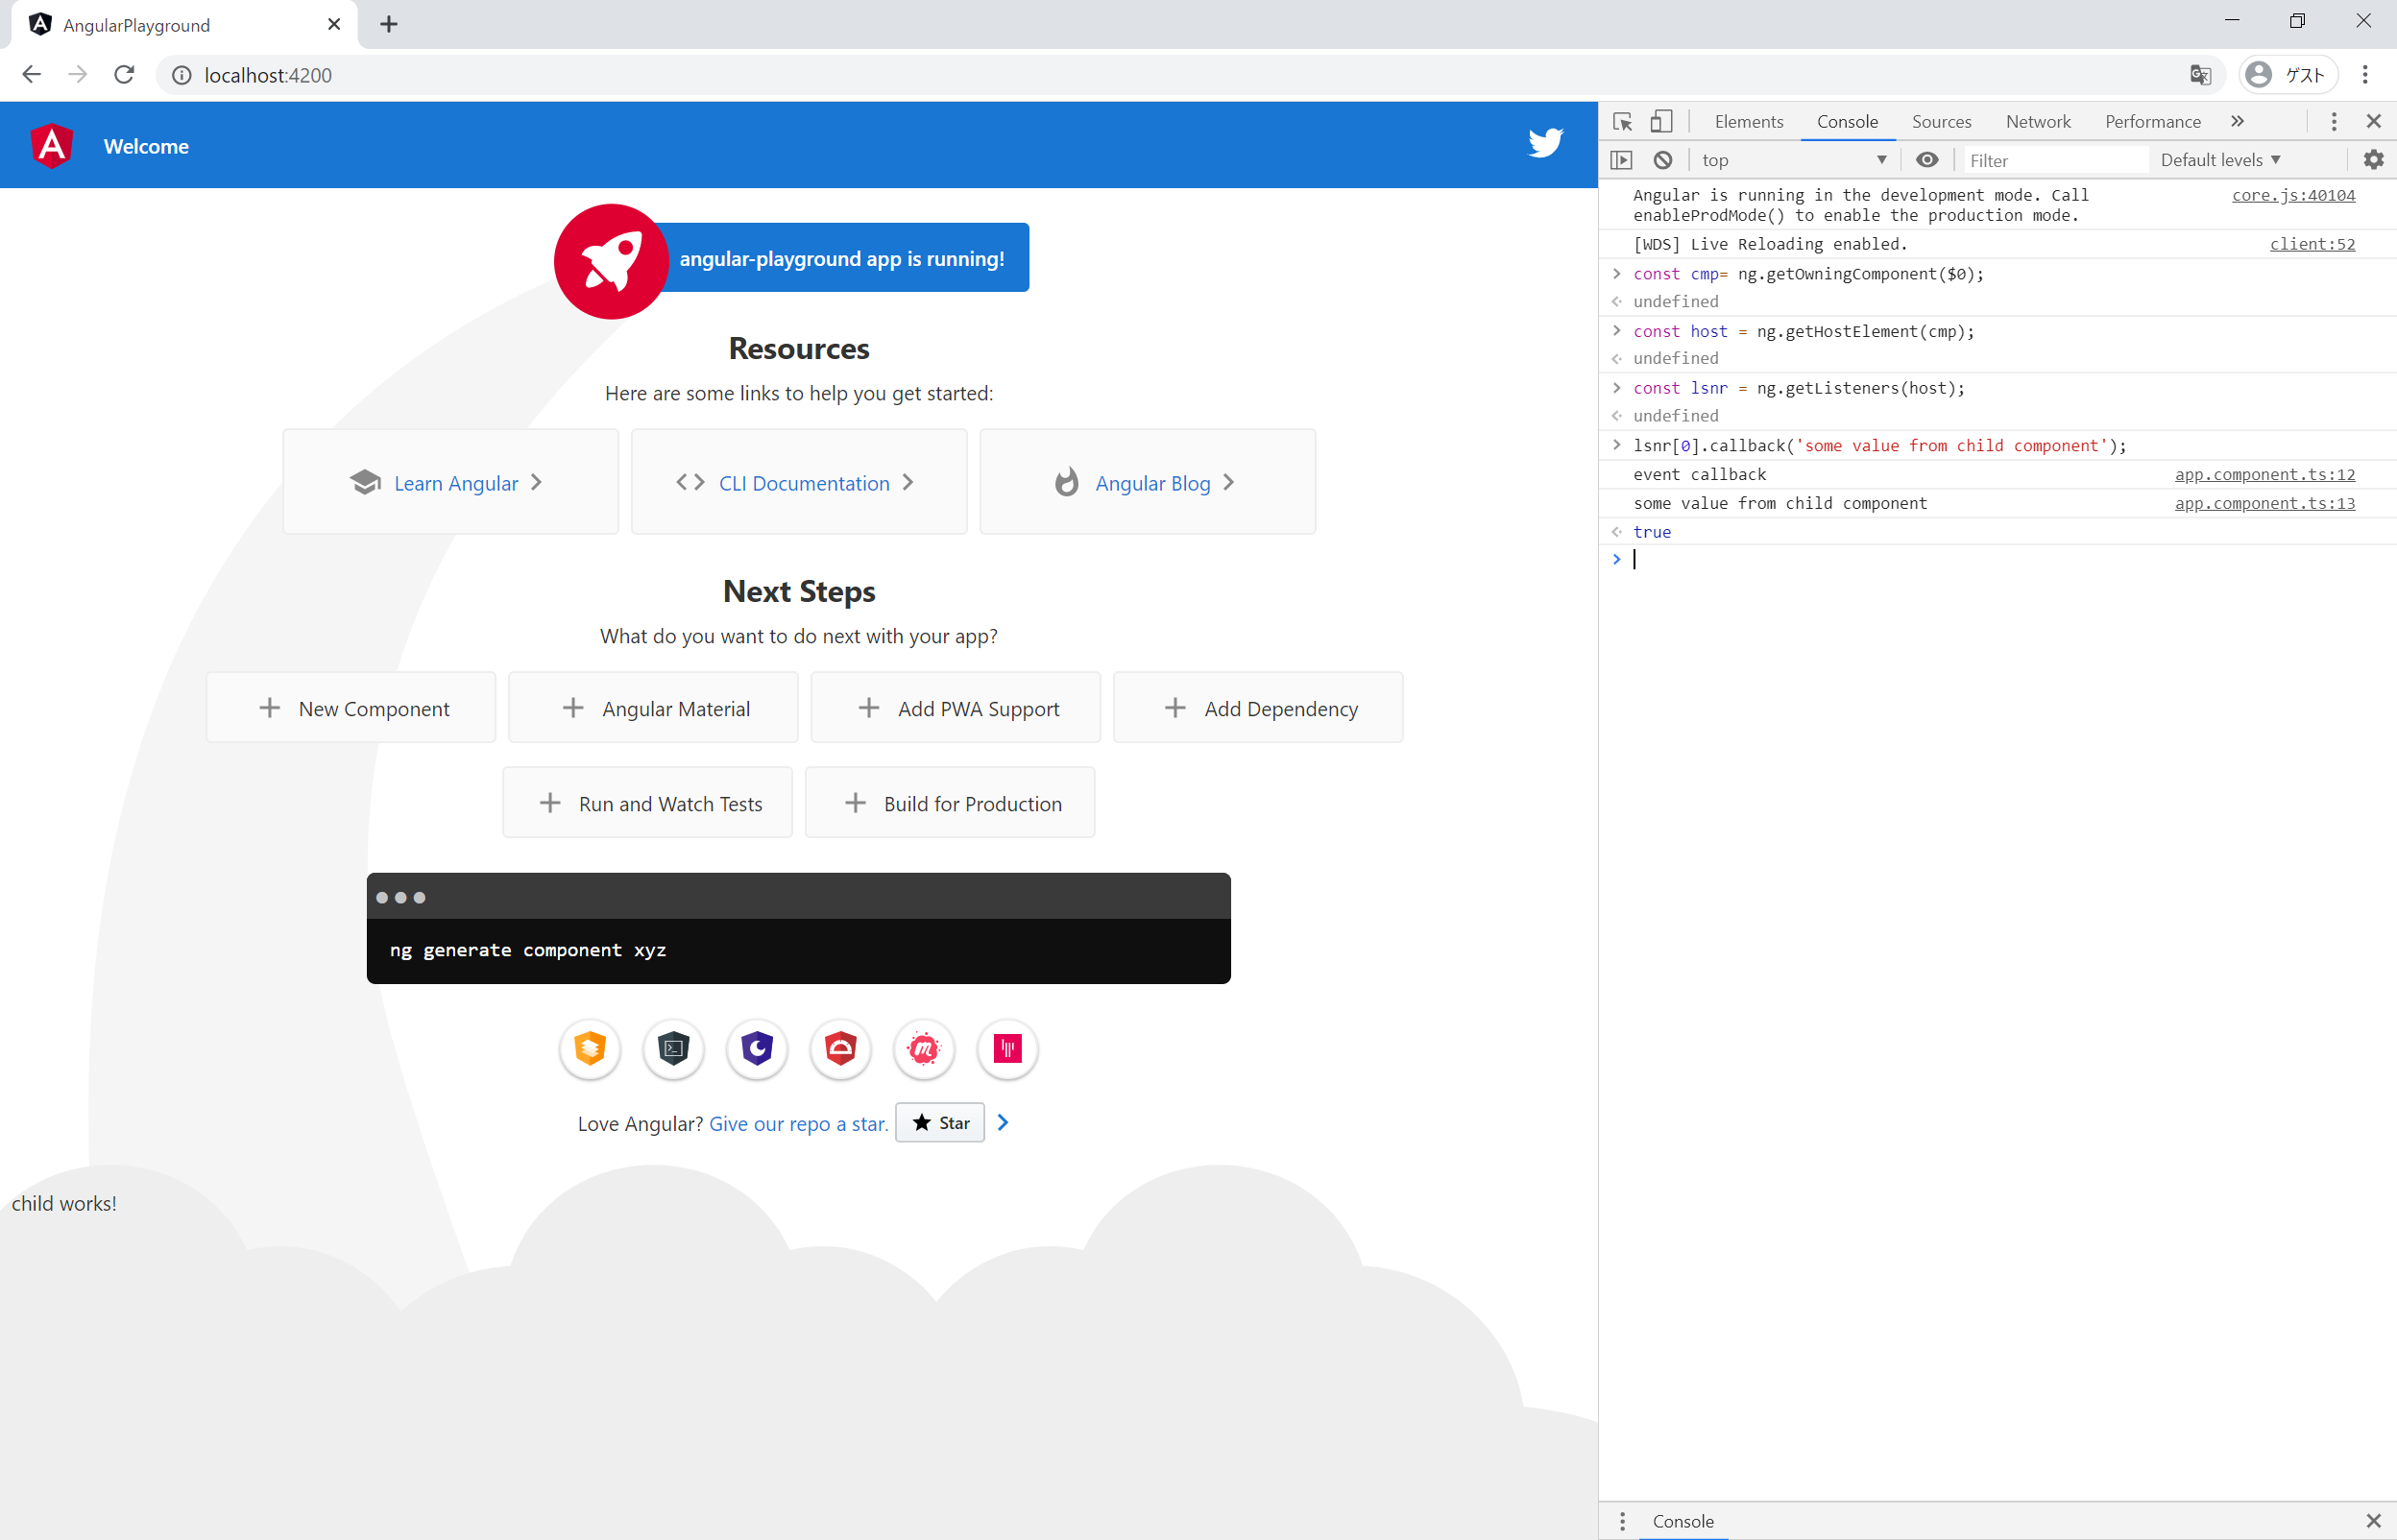
Task: Open the Angular Blog card
Action: pos(1147,482)
